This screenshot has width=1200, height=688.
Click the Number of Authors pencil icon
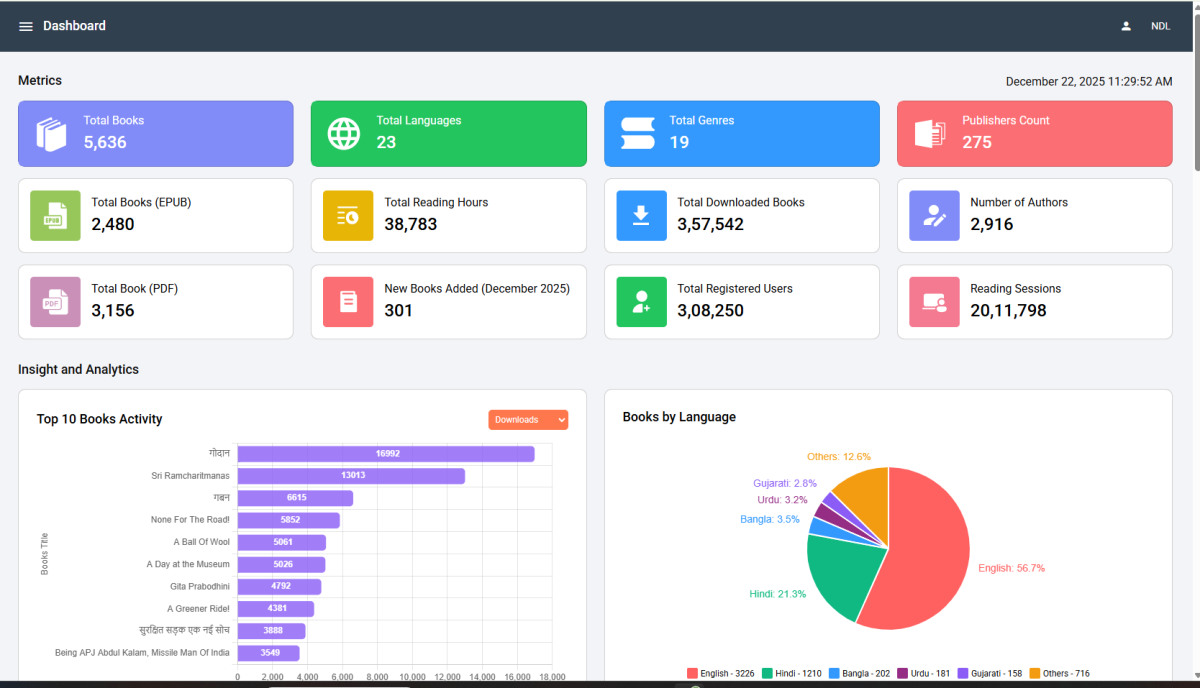pyautogui.click(x=934, y=216)
